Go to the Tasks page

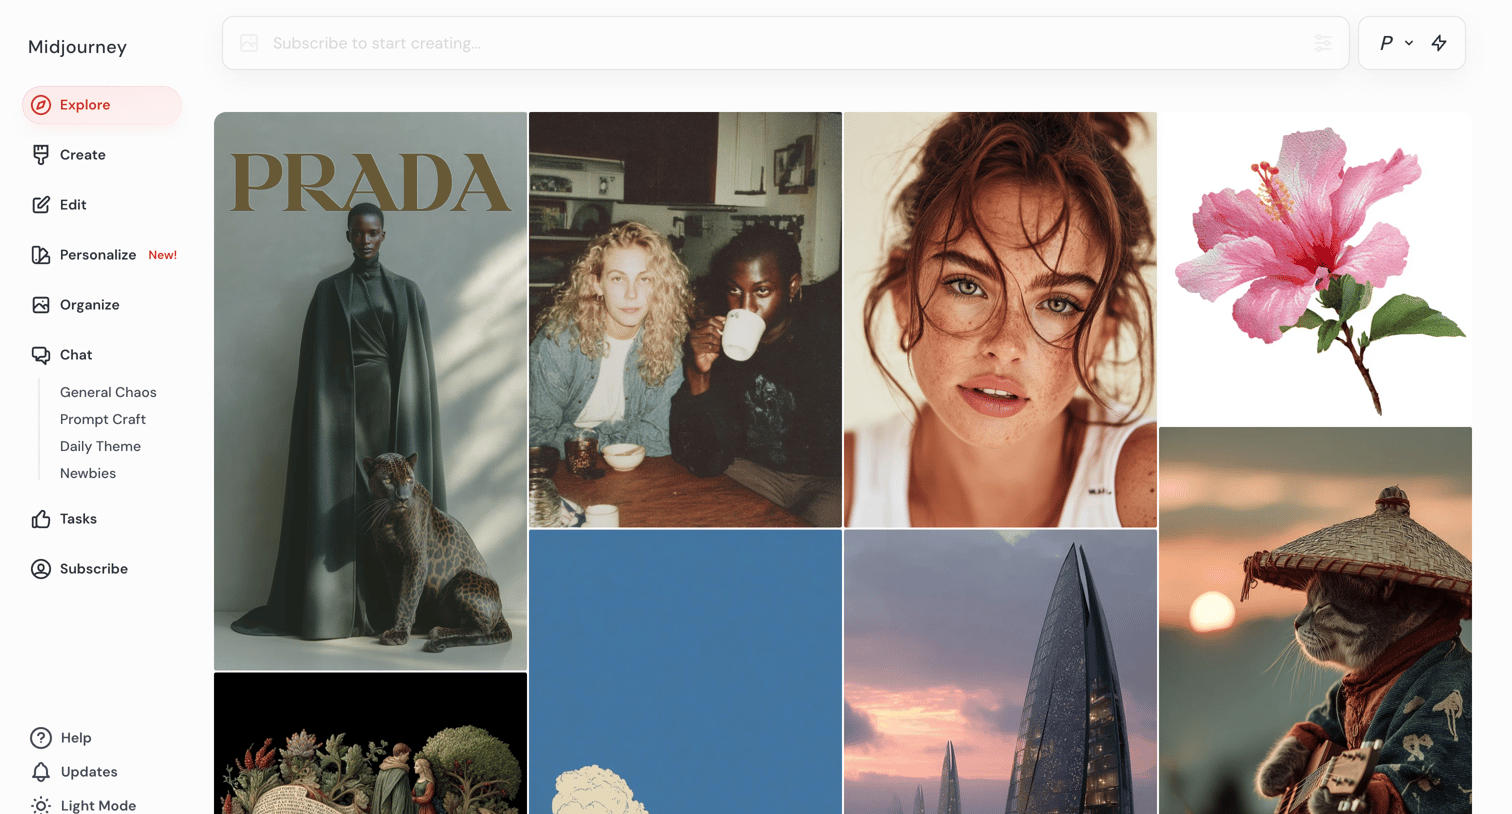click(x=102, y=519)
